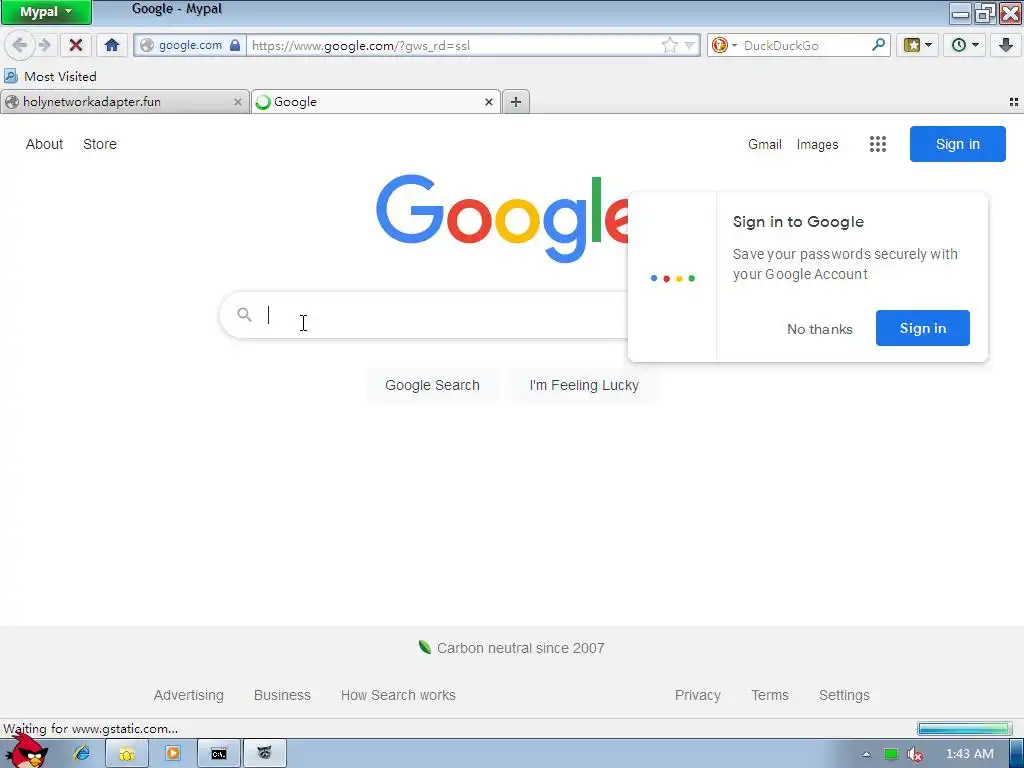This screenshot has height=768, width=1024.
Task: Open the command prompt taskbar button
Action: (x=219, y=754)
